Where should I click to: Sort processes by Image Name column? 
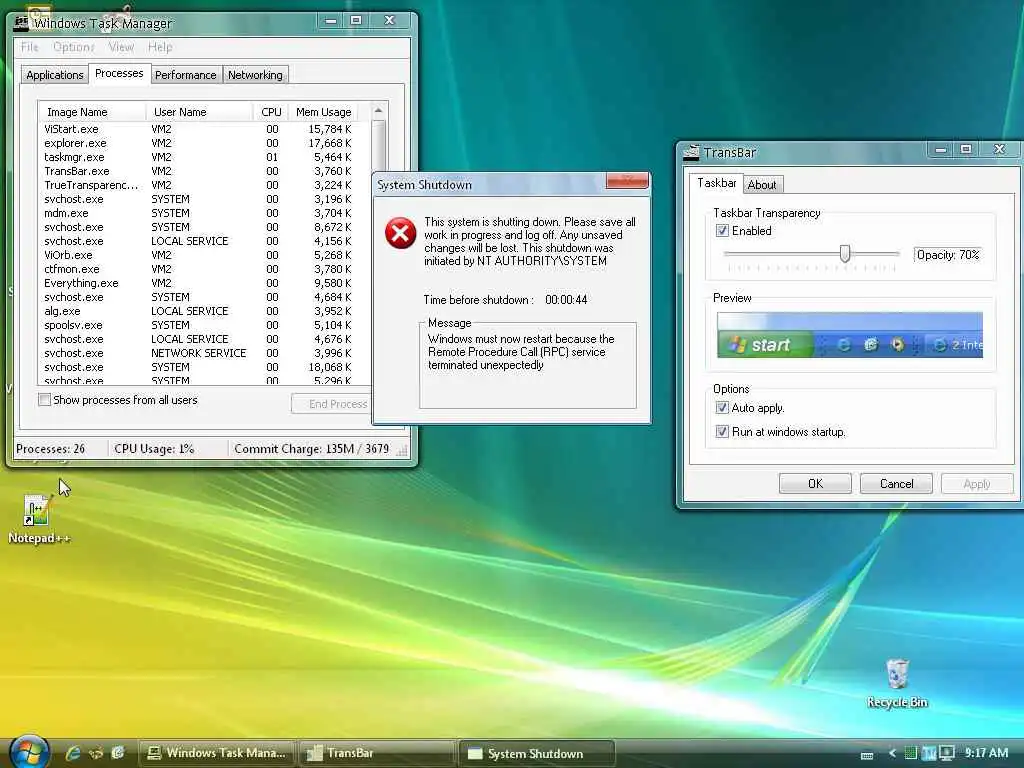92,112
